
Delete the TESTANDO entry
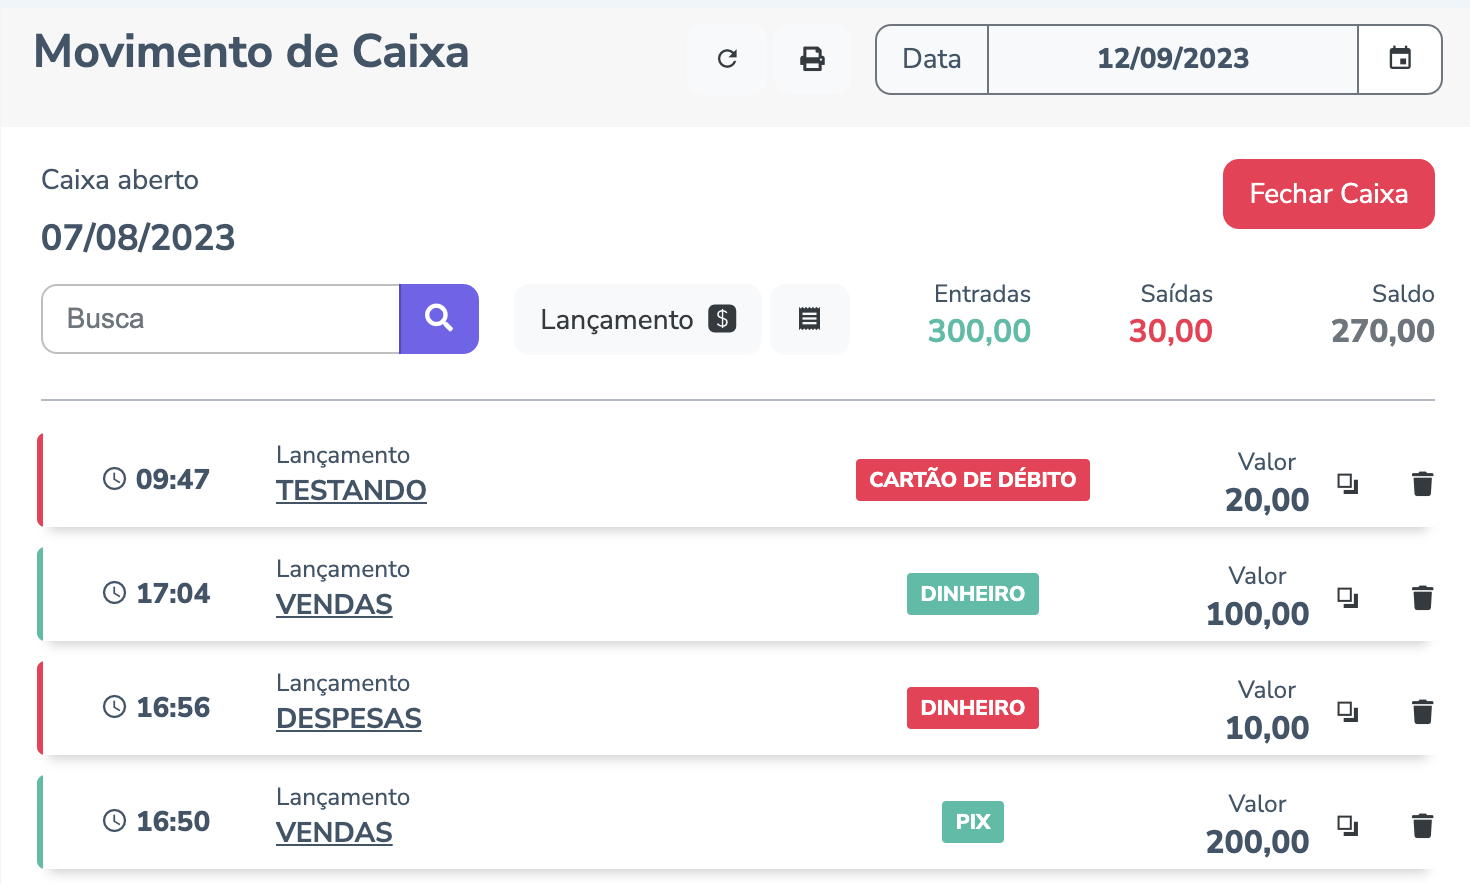(x=1422, y=484)
